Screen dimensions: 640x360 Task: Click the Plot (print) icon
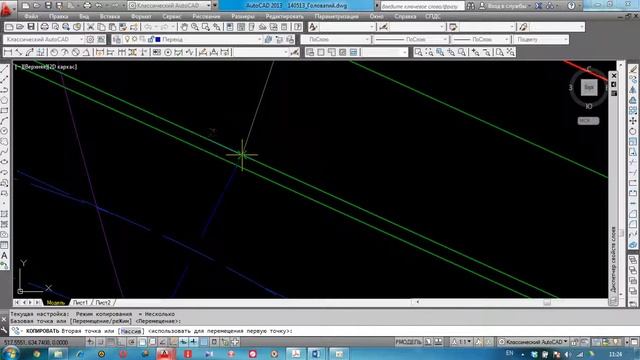pos(44,27)
